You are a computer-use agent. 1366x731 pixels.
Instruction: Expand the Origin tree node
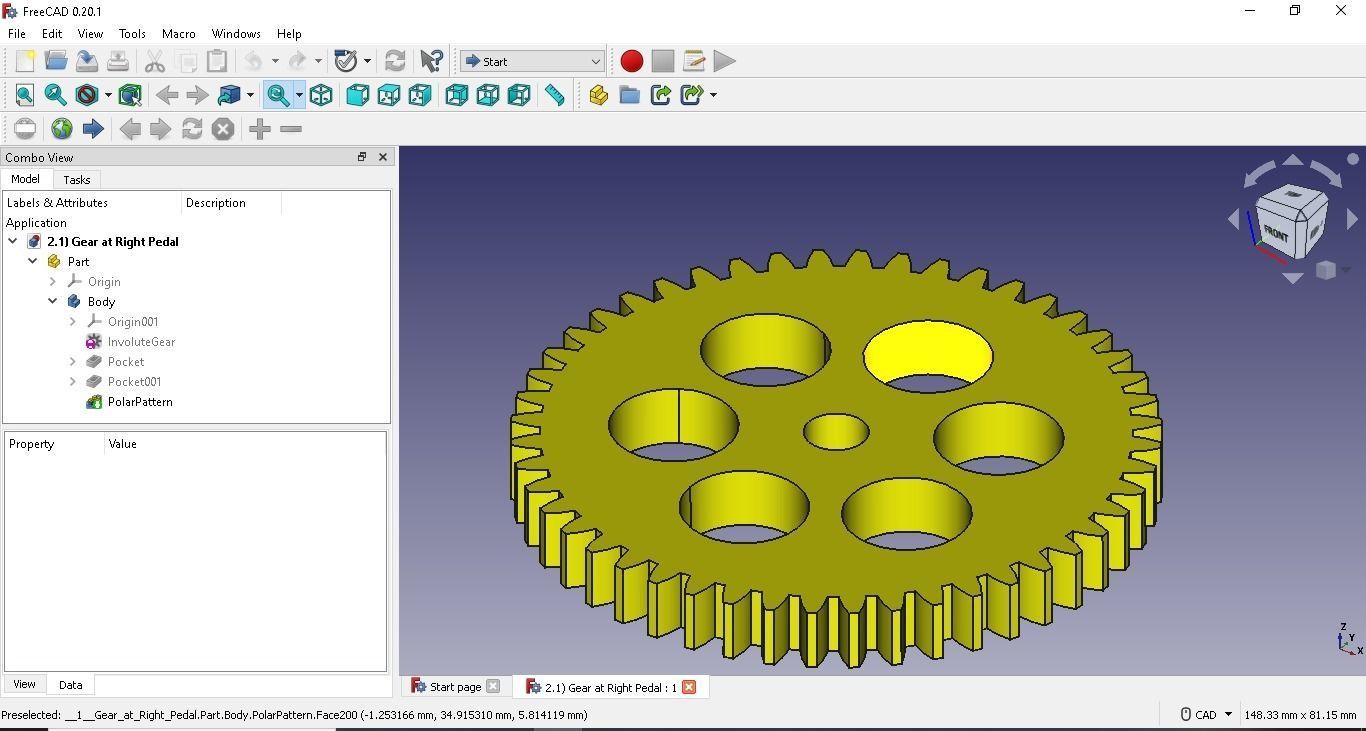[53, 281]
